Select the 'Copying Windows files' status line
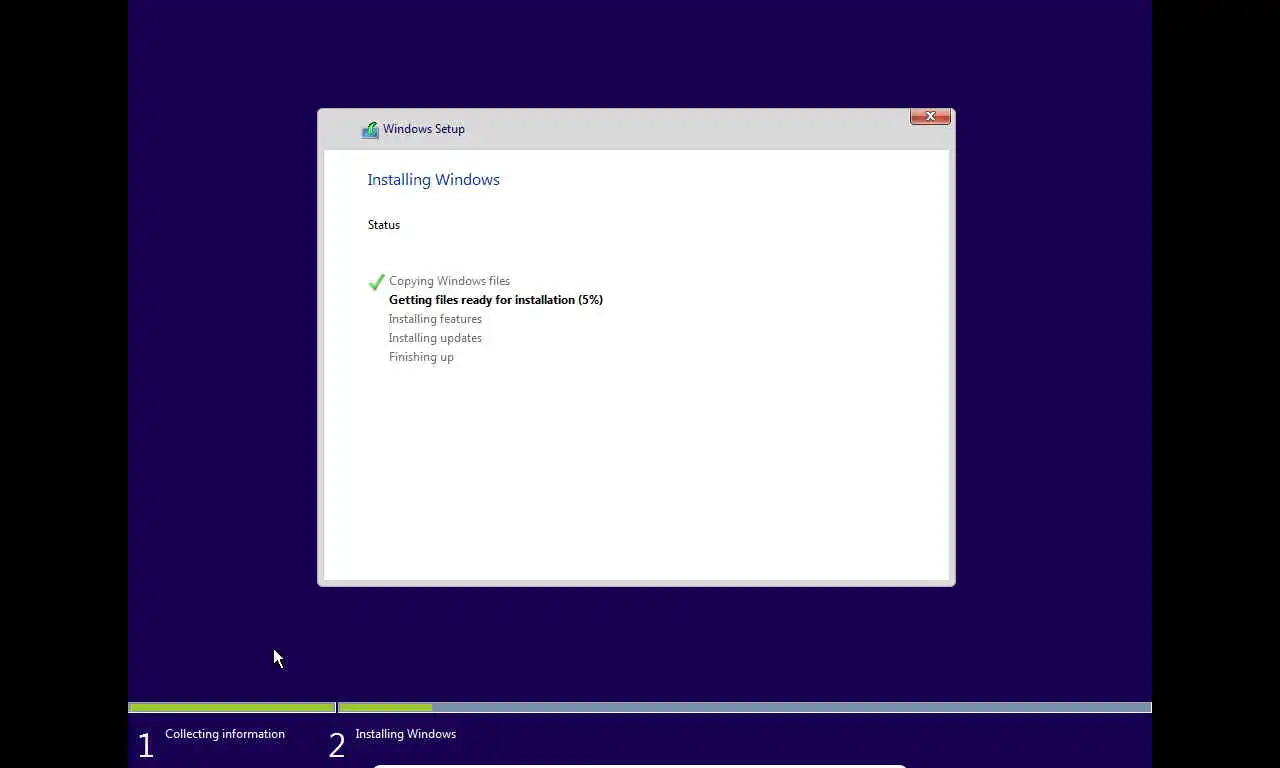1280x768 pixels. (x=449, y=281)
